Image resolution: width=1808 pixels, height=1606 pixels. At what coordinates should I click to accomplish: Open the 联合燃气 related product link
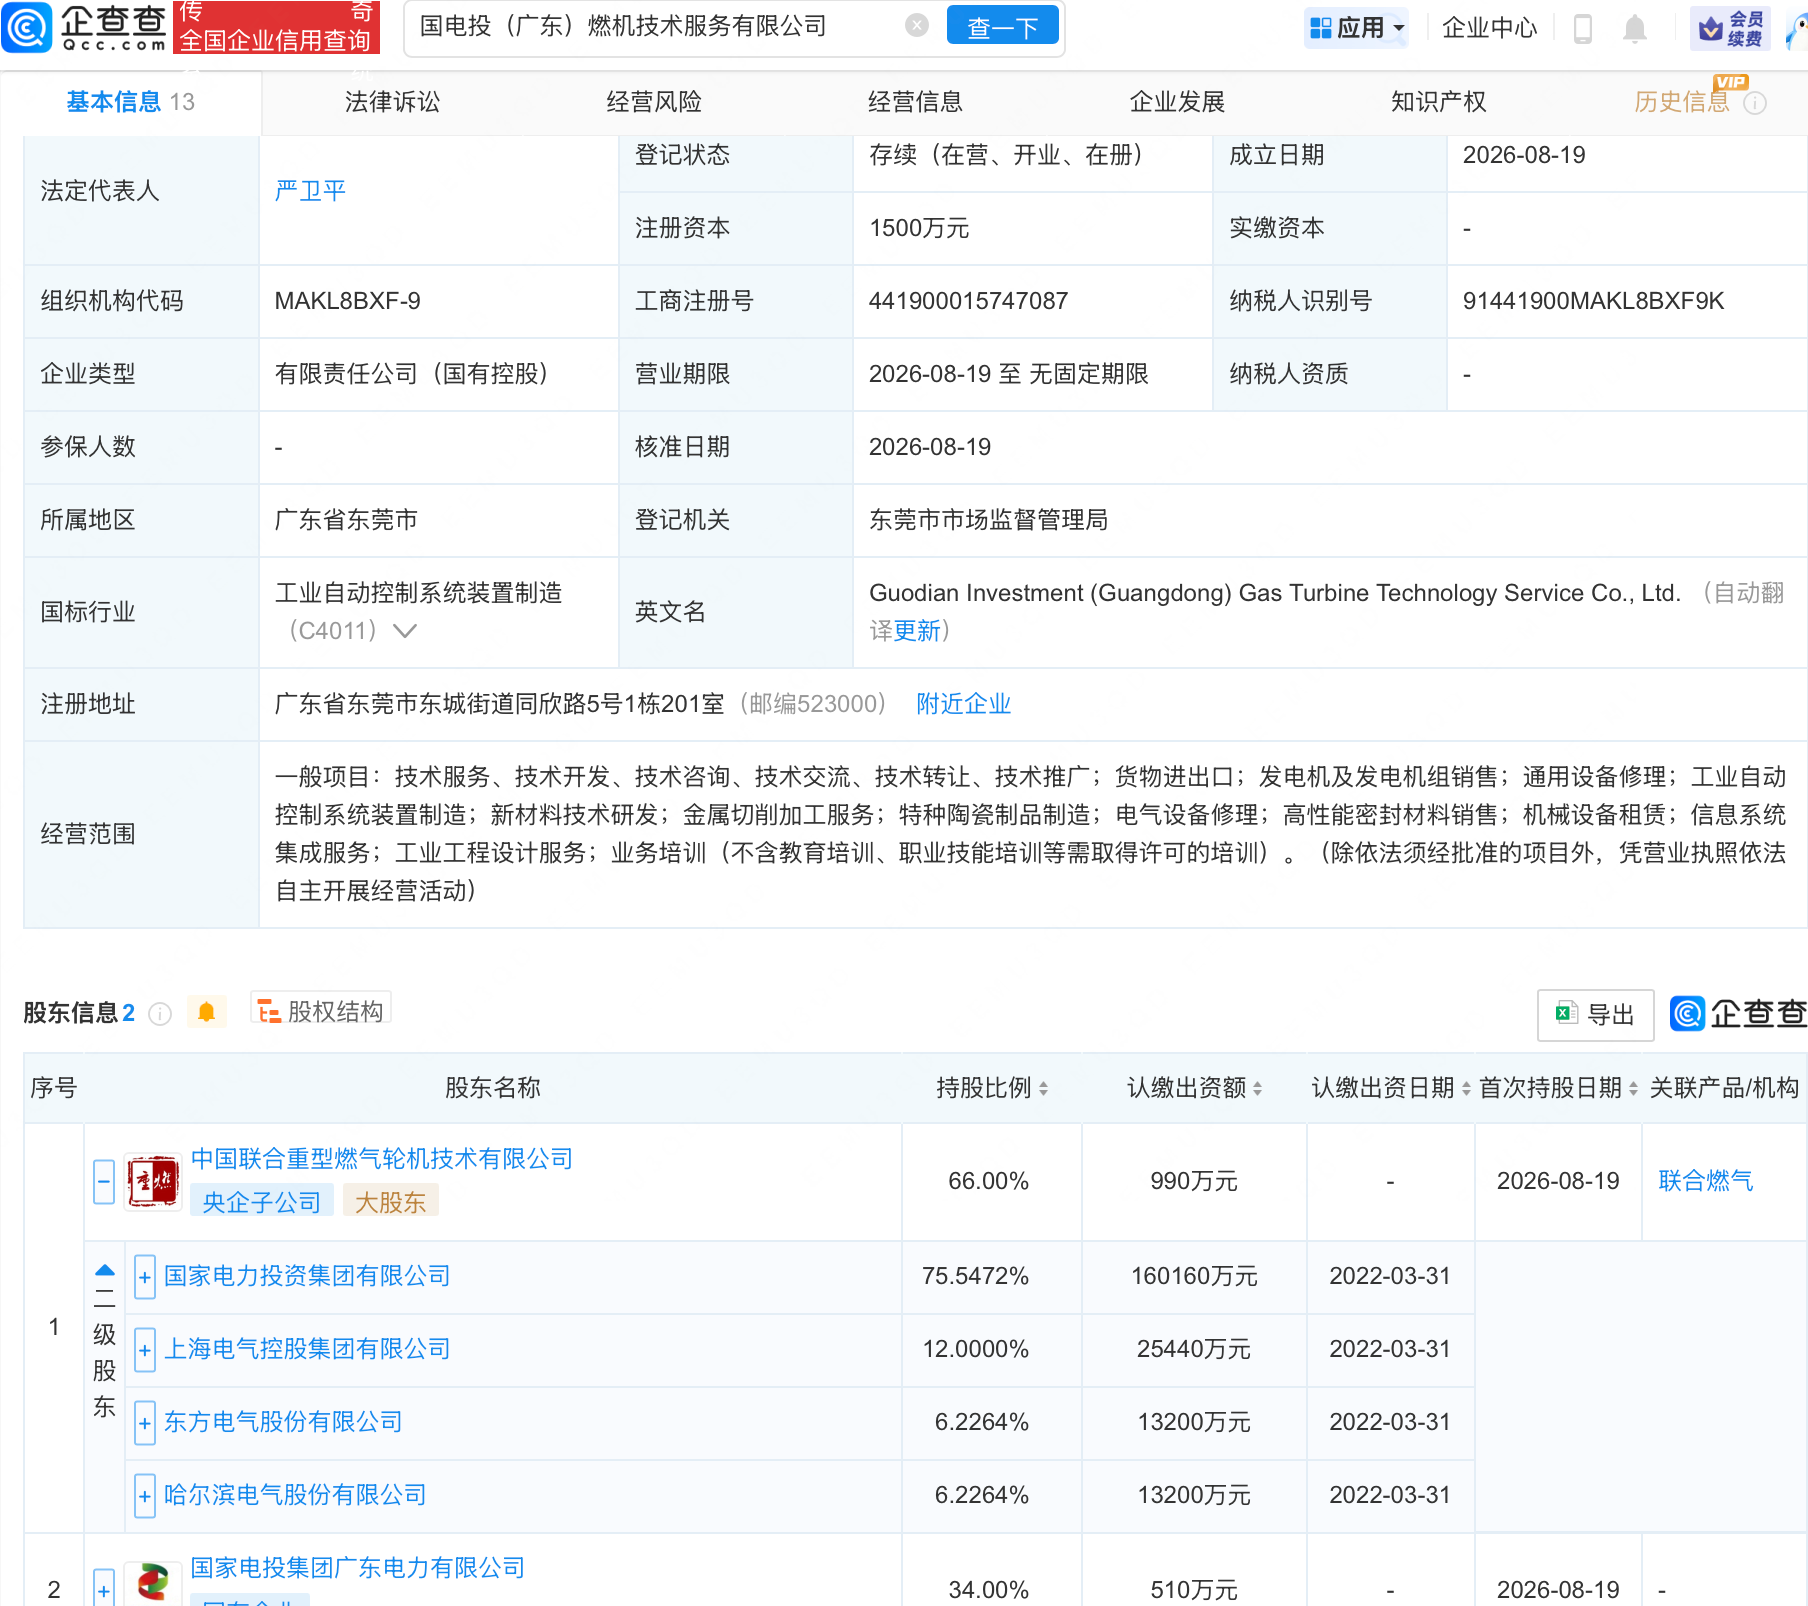click(x=1706, y=1181)
